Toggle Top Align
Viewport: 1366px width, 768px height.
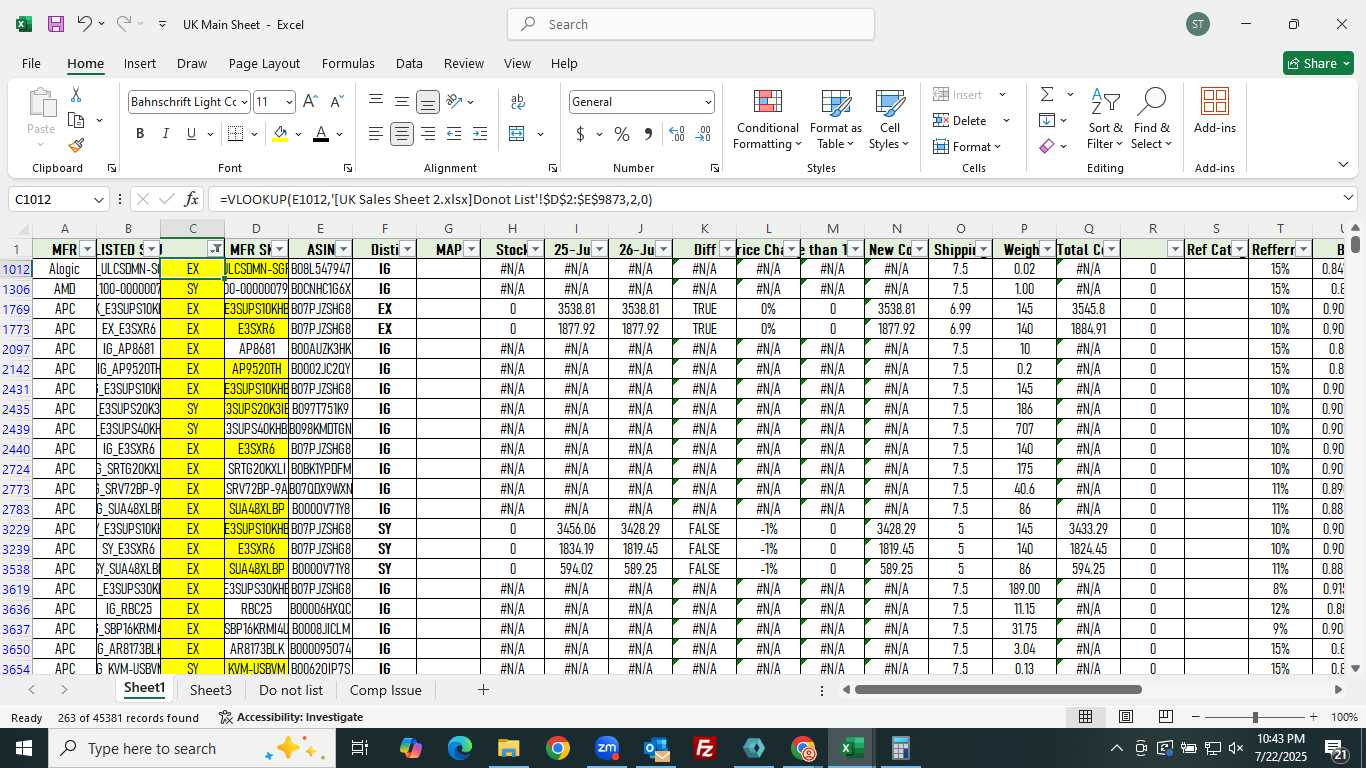pyautogui.click(x=376, y=102)
